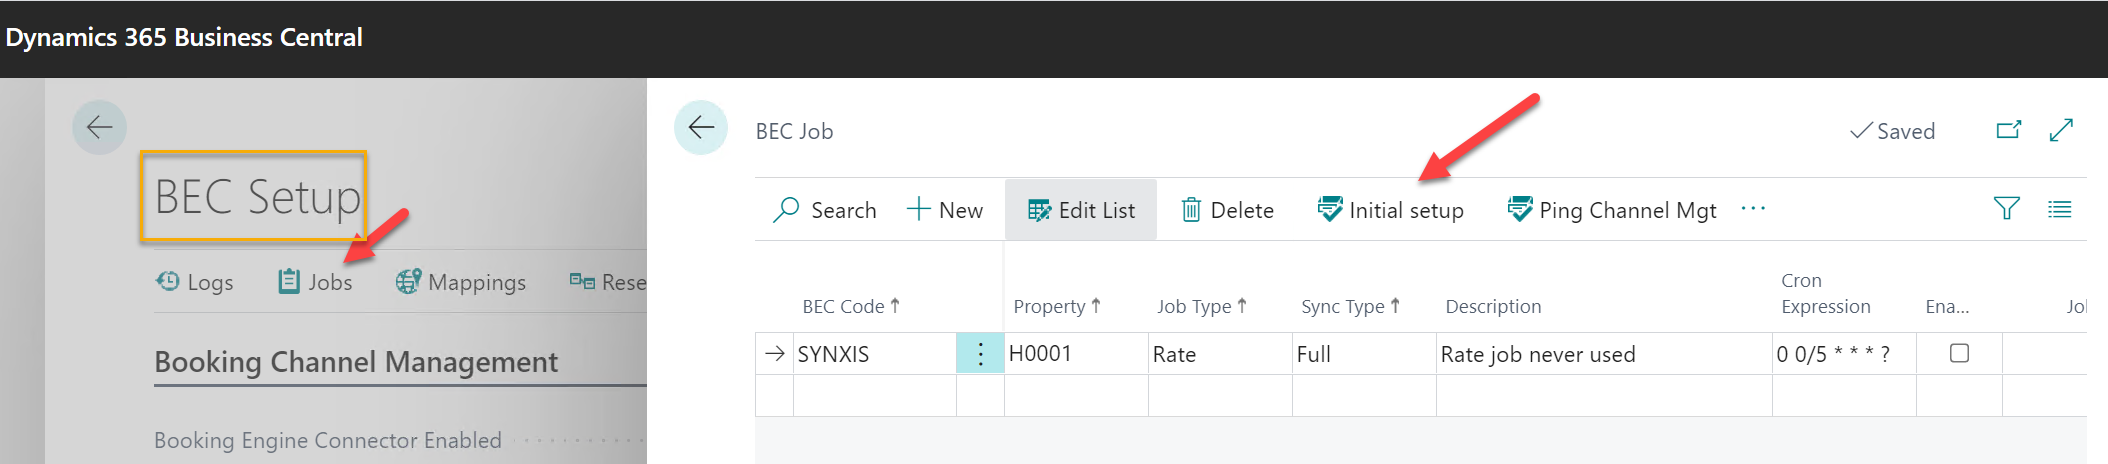Click the back arrow beside BEC Job

coord(701,128)
